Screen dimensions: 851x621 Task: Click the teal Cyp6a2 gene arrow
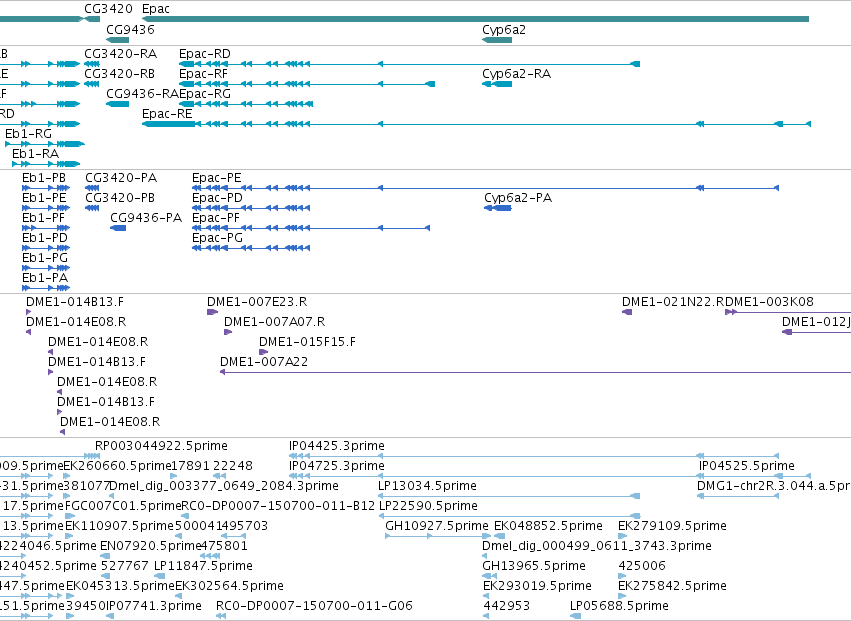point(497,40)
